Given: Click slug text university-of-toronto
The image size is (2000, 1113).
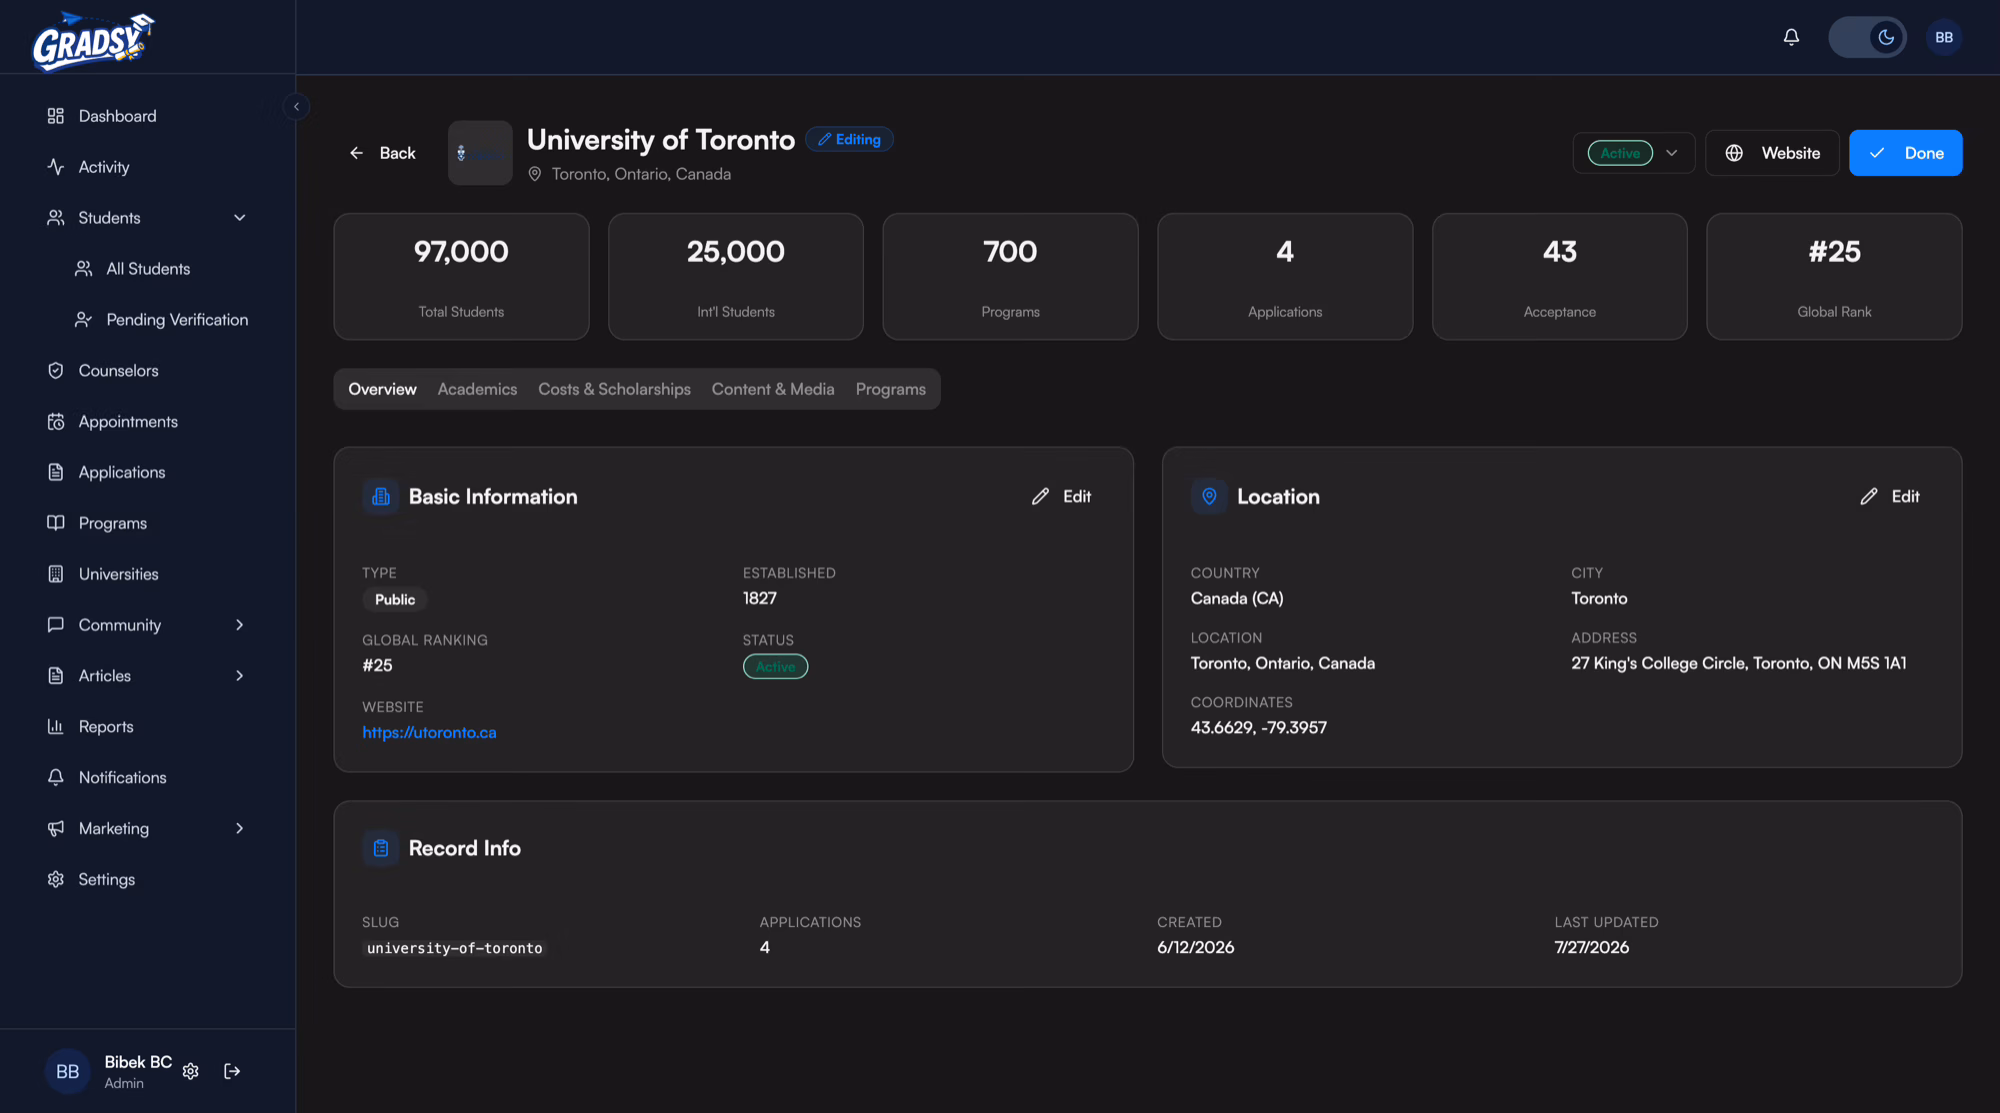Looking at the screenshot, I should click(x=454, y=948).
